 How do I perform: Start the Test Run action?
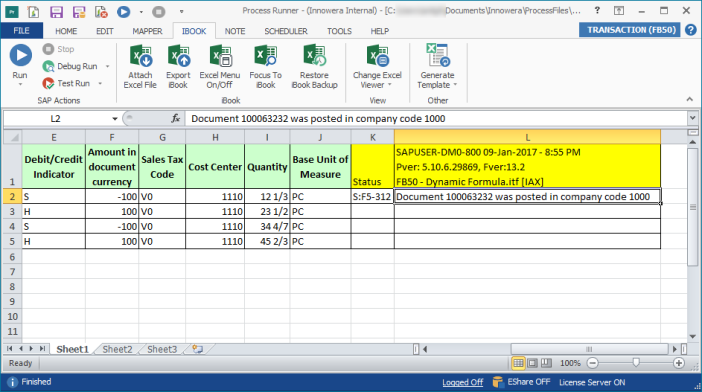tap(73, 83)
